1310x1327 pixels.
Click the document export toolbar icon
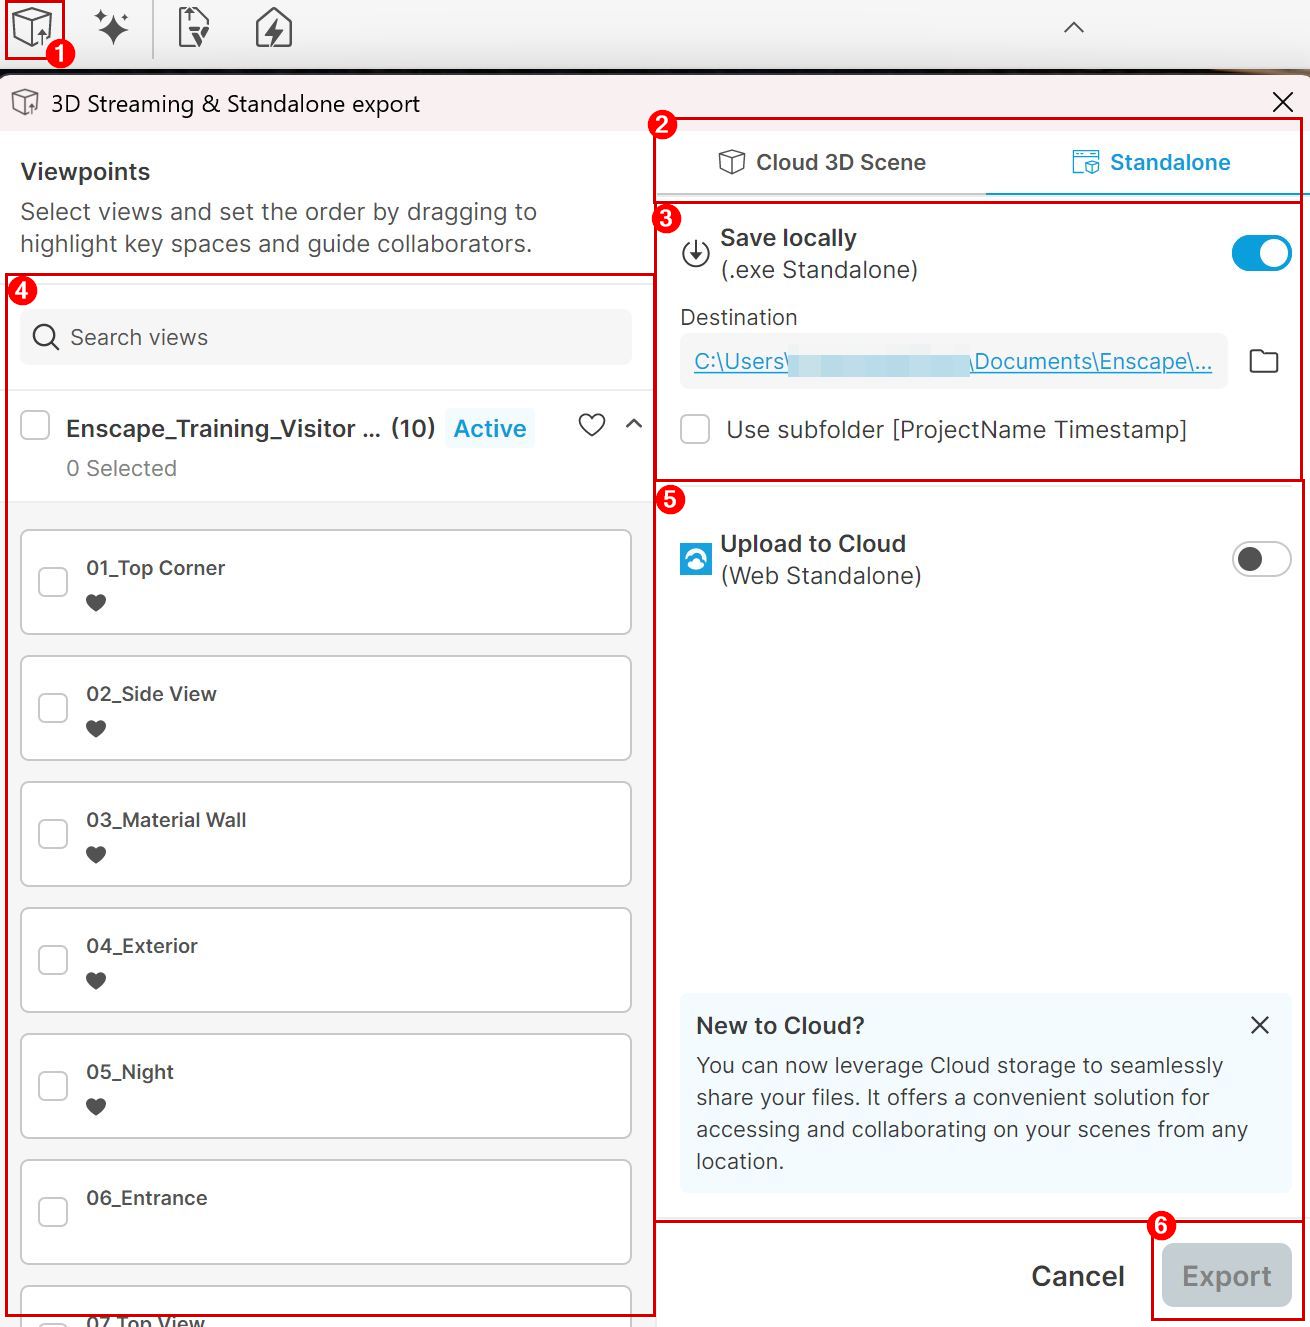(x=193, y=27)
